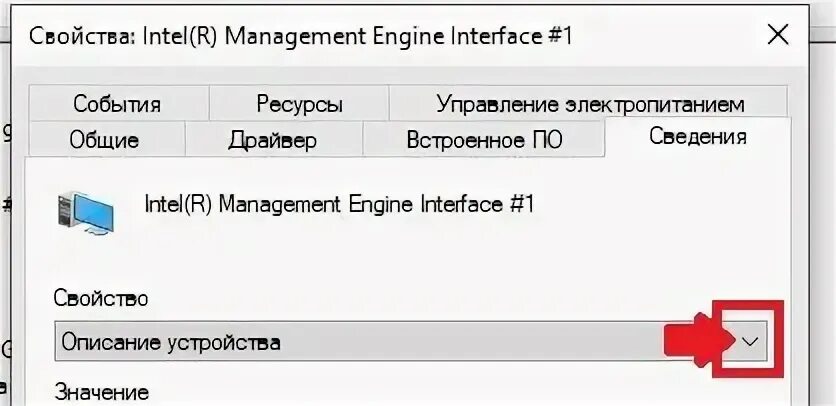Viewport: 836px width, 406px height.
Task: Click the Свойство field label
Action: 101,298
